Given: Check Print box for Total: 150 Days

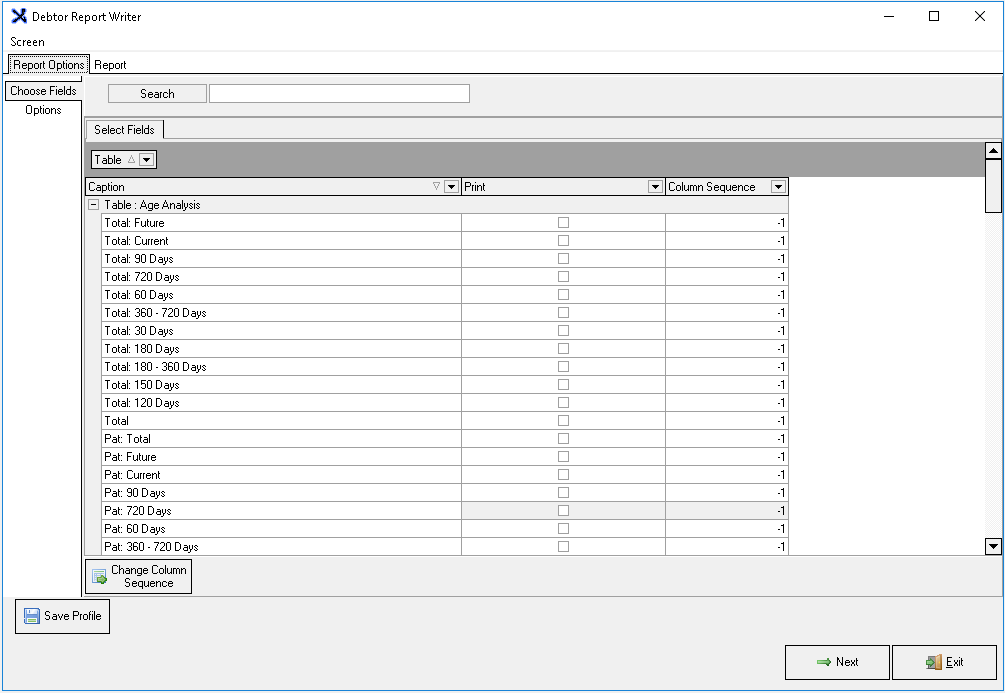Looking at the screenshot, I should pyautogui.click(x=563, y=384).
